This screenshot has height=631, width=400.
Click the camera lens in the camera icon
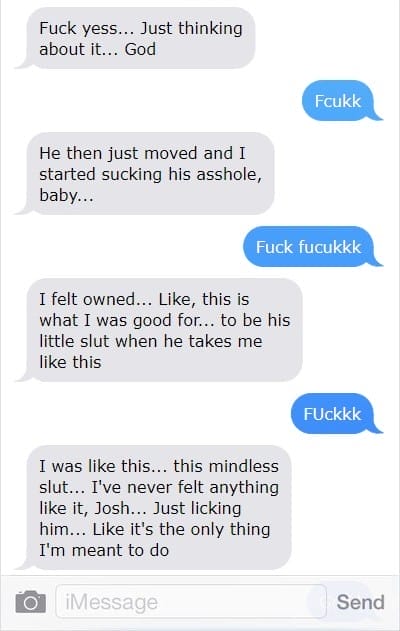pyautogui.click(x=30, y=603)
